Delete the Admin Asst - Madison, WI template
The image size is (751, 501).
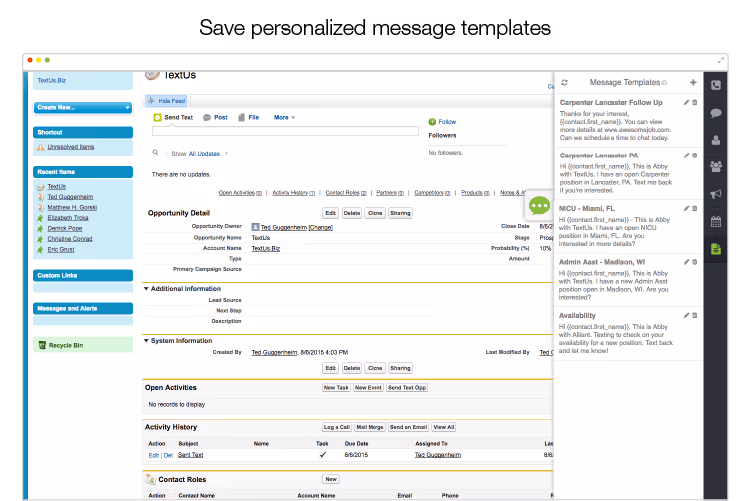[694, 262]
